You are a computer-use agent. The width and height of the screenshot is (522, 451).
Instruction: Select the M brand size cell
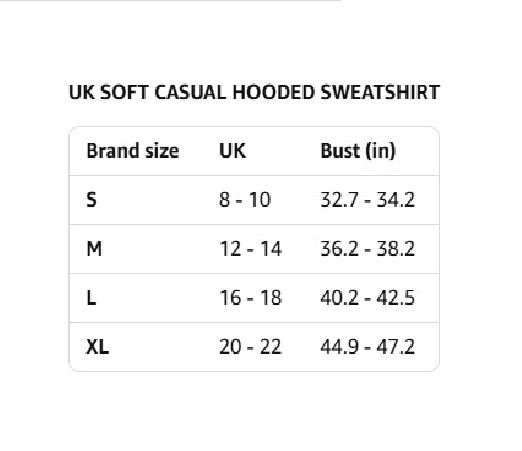94,249
